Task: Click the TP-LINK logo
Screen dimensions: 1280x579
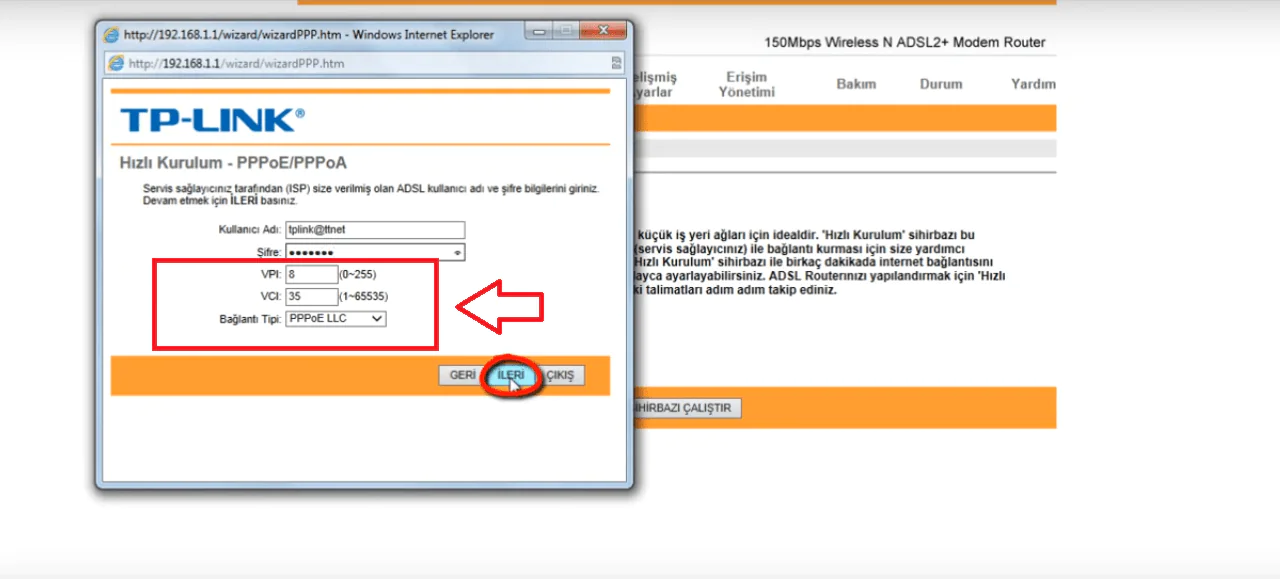Action: coord(213,120)
